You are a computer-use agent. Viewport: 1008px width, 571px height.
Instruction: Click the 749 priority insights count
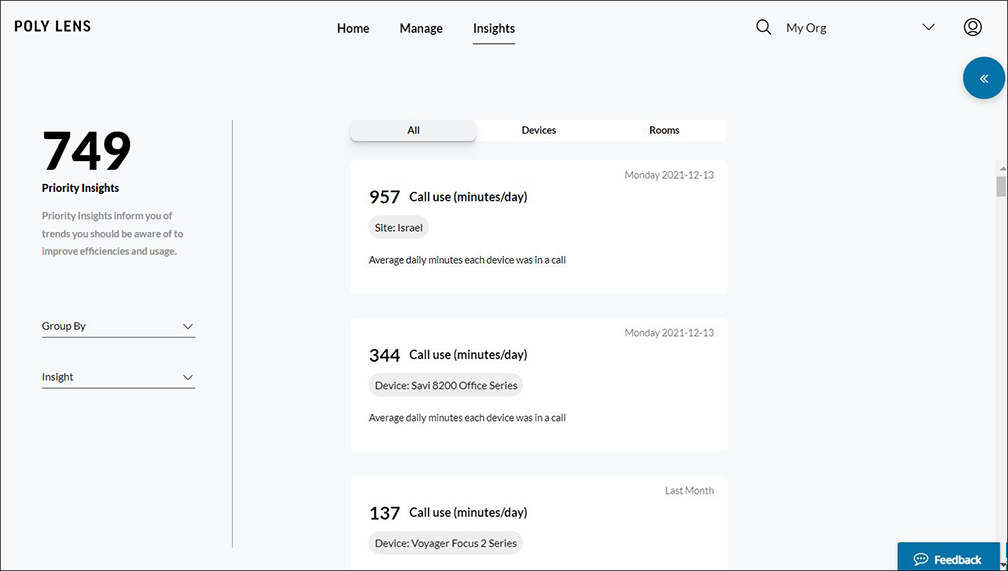[x=86, y=152]
